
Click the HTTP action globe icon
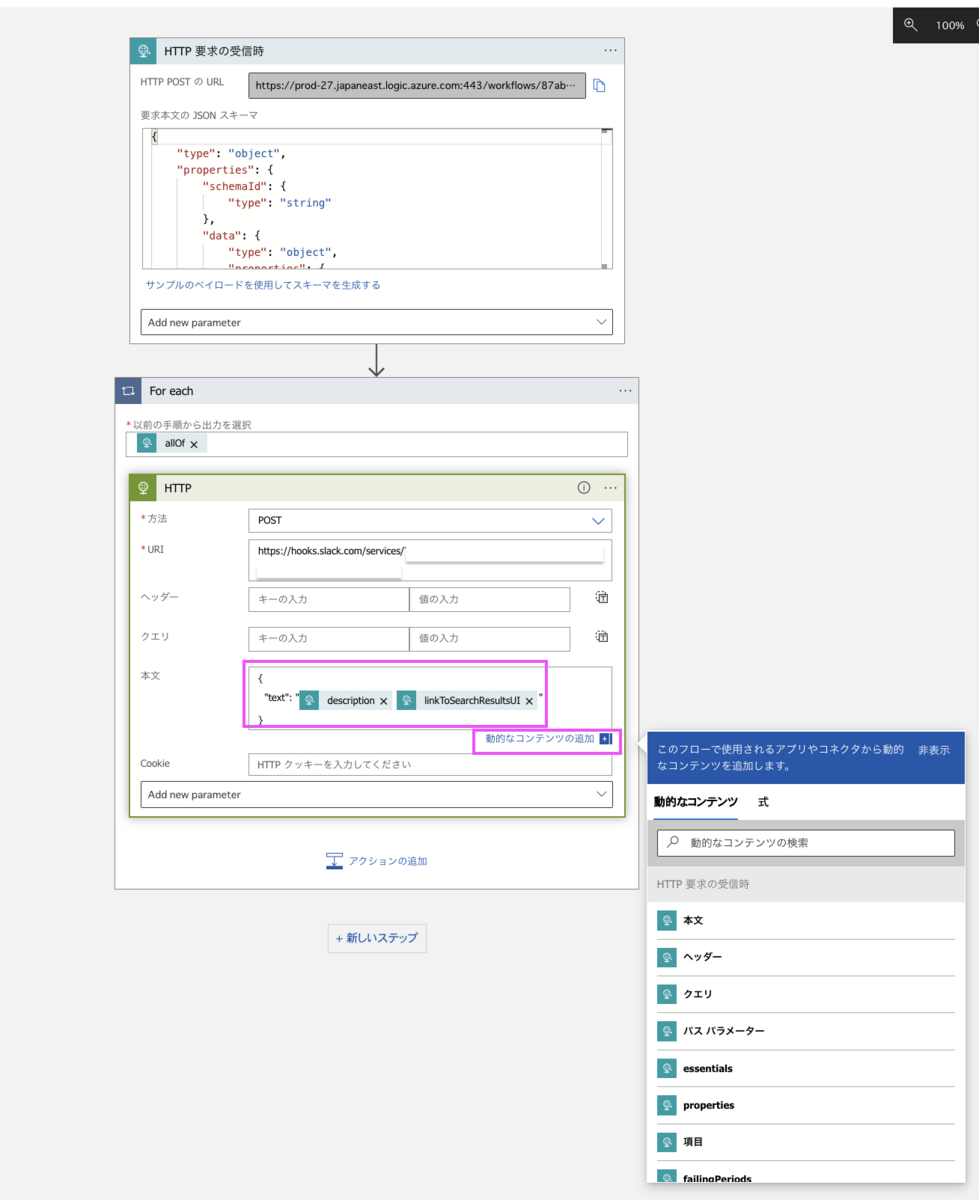144,488
